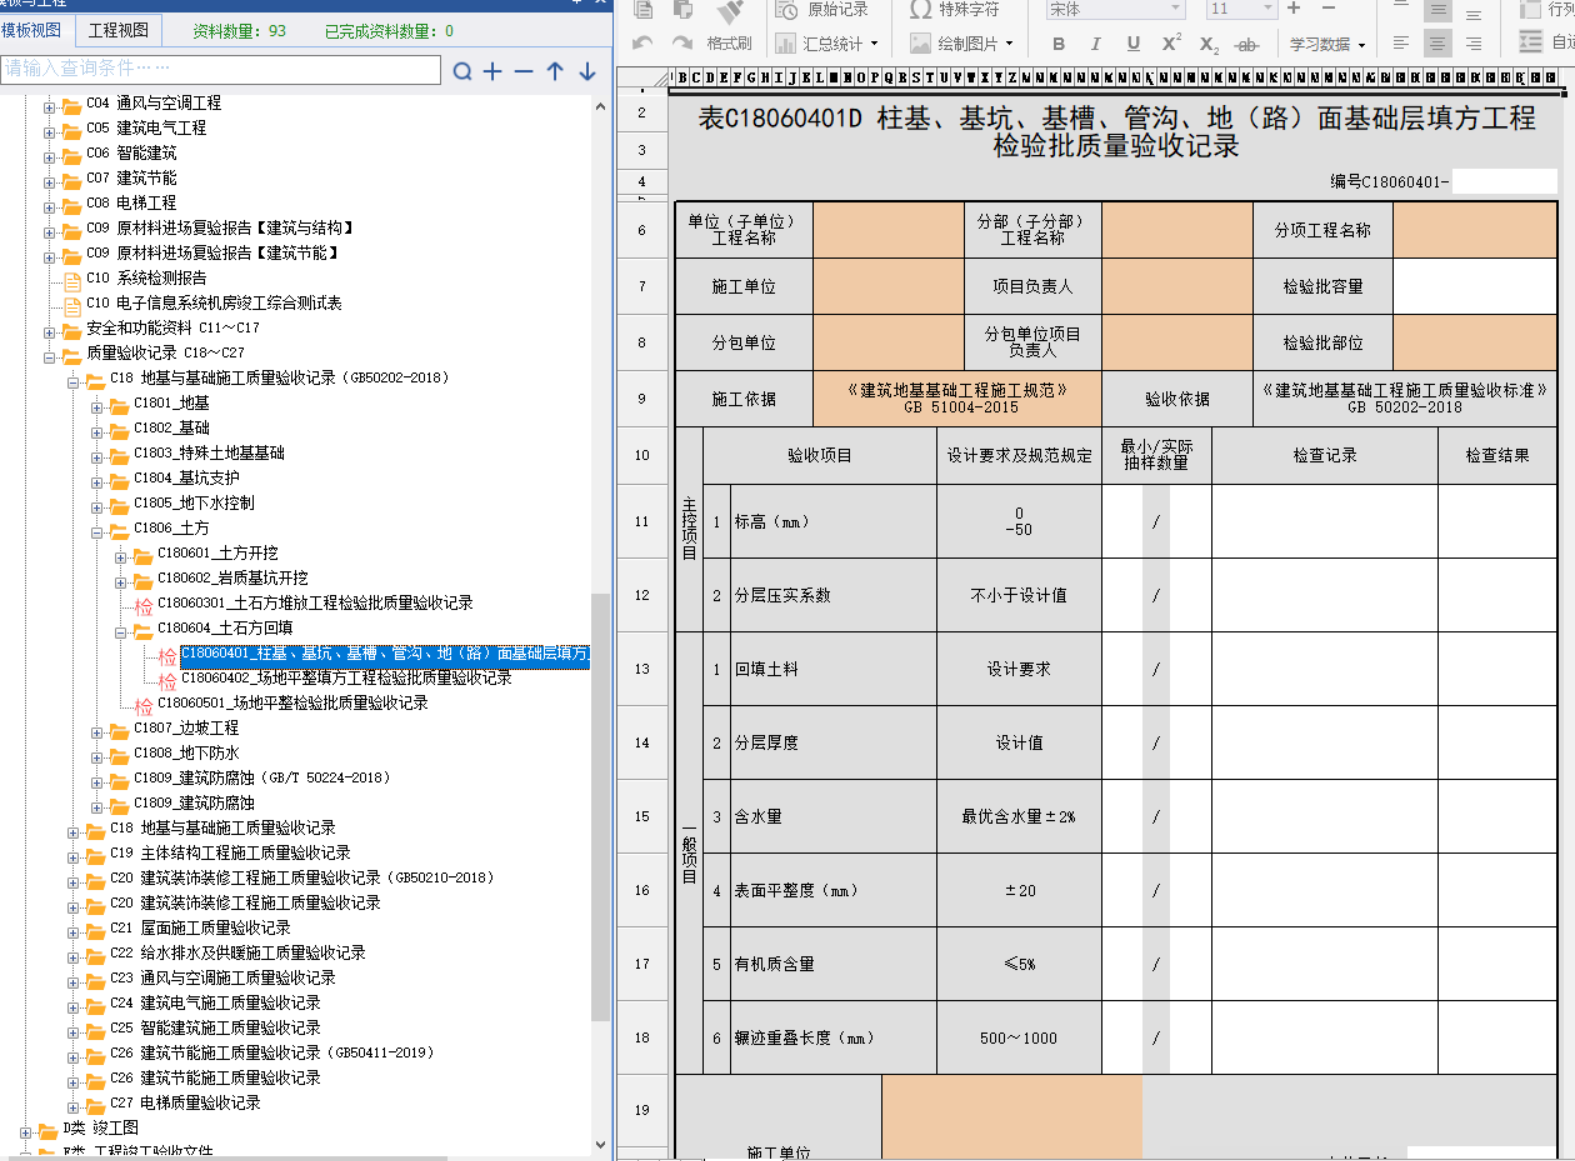This screenshot has width=1575, height=1161.
Task: Collapse the C180604_土石方回填 folder
Action: (121, 631)
